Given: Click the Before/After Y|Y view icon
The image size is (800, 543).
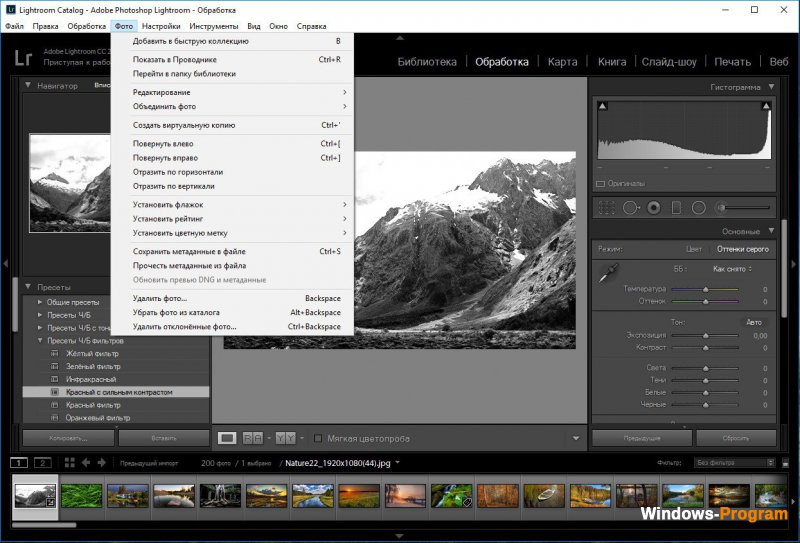Looking at the screenshot, I should (x=286, y=438).
